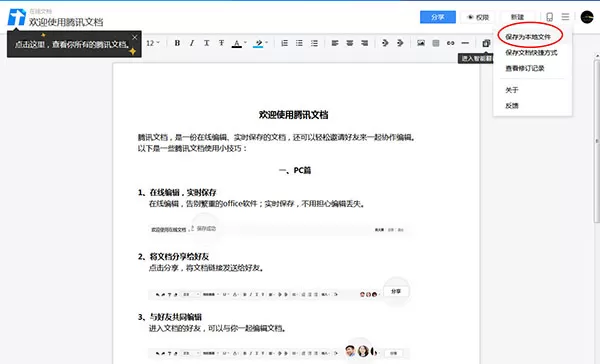This screenshot has height=364, width=600.
Task: Insert a table from the toolbar
Action: (435, 43)
